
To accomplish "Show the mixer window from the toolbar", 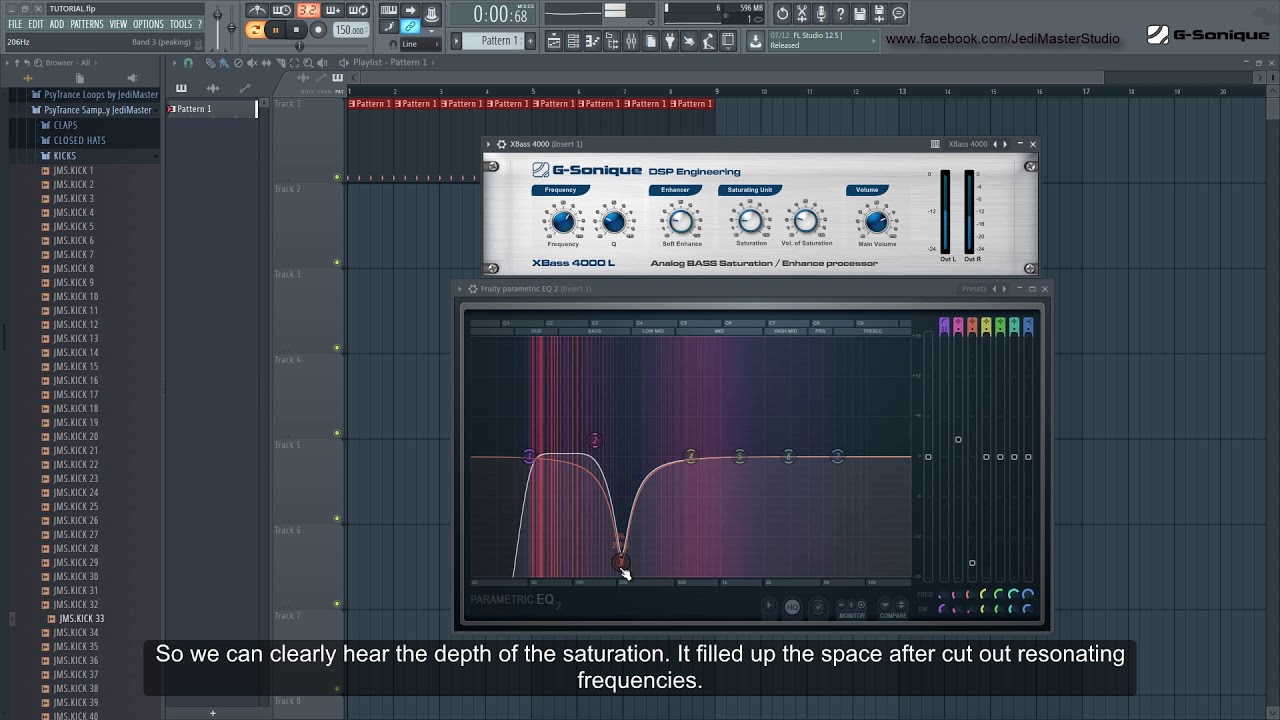I will pyautogui.click(x=631, y=40).
